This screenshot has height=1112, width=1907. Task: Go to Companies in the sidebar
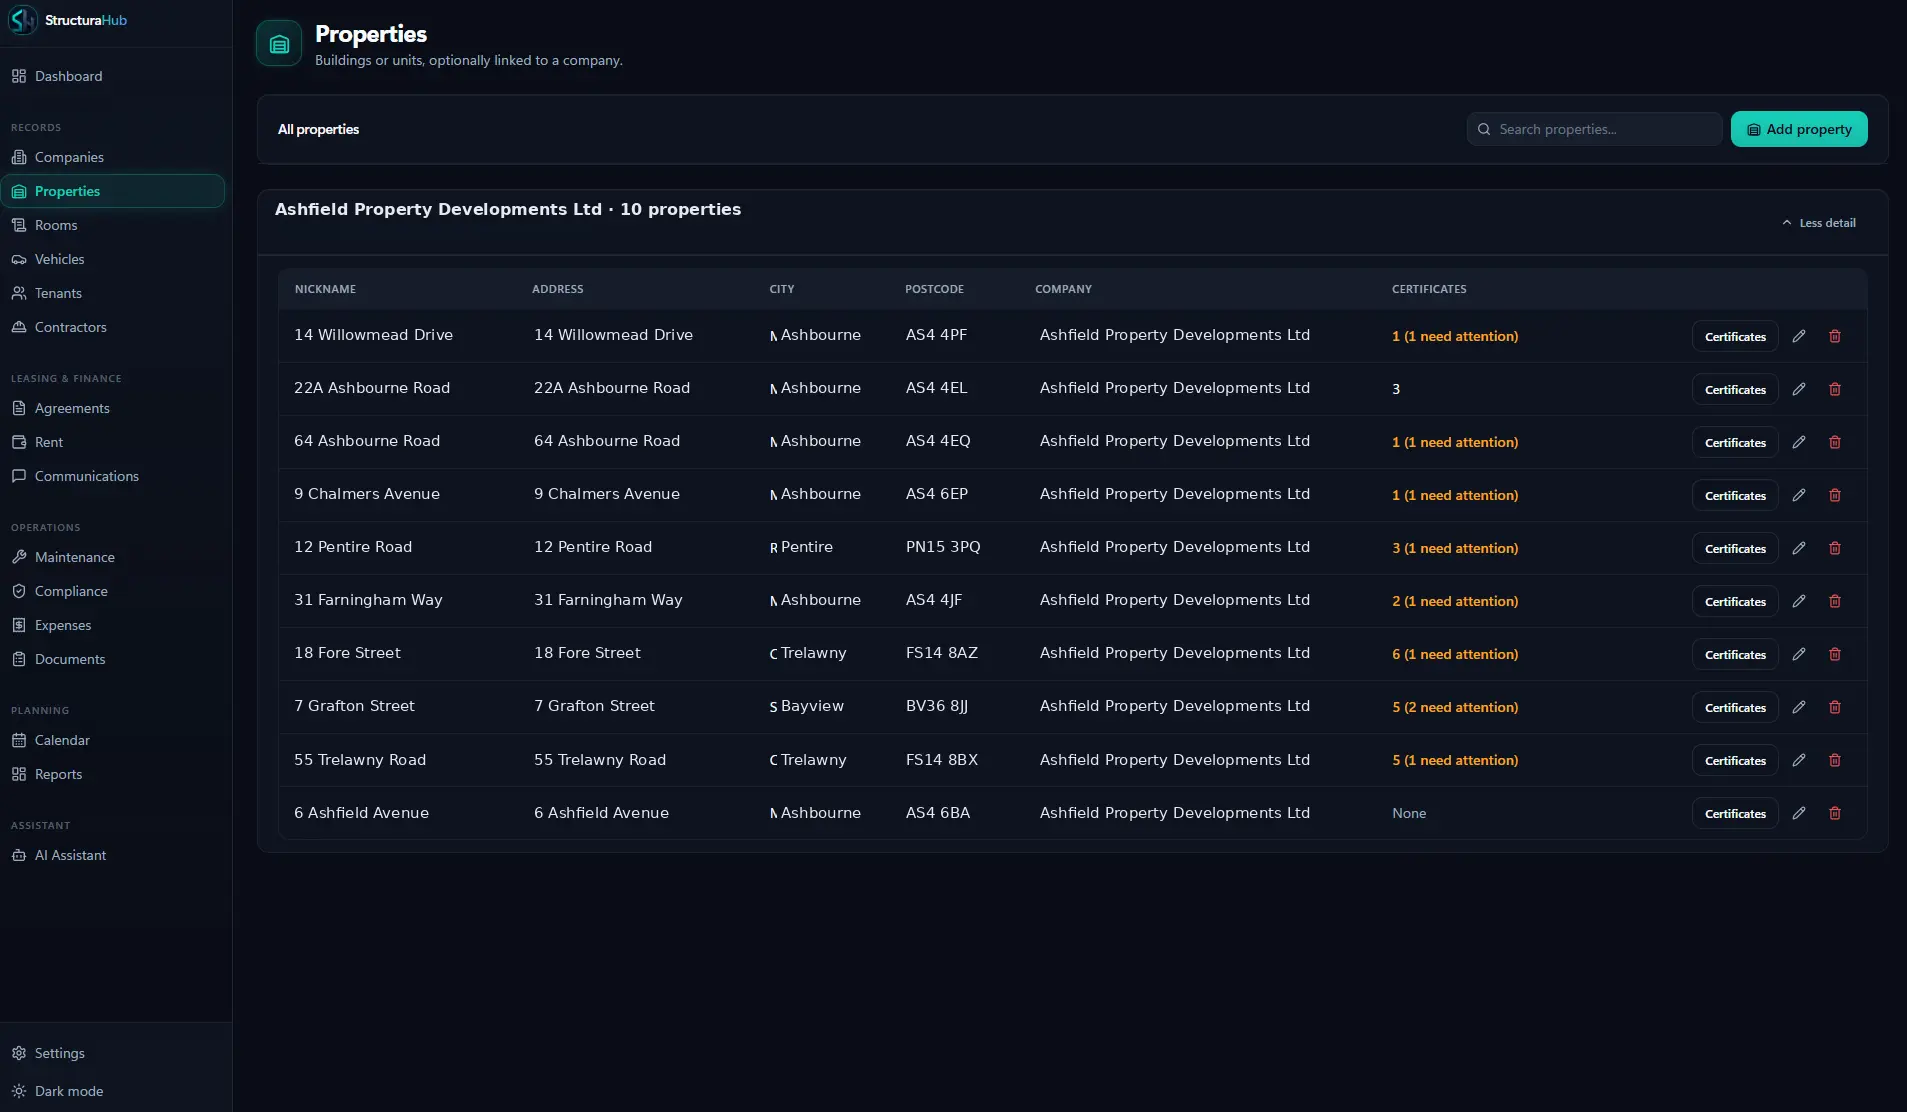(112, 157)
